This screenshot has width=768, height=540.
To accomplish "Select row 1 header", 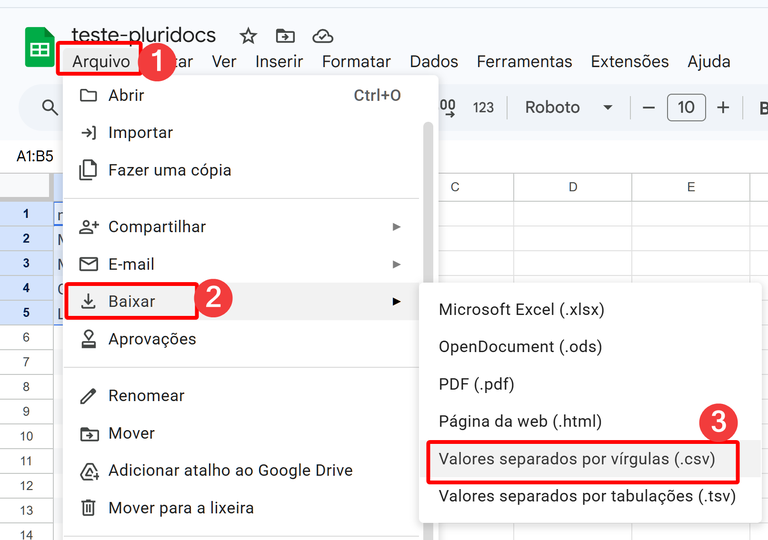I will 26,214.
